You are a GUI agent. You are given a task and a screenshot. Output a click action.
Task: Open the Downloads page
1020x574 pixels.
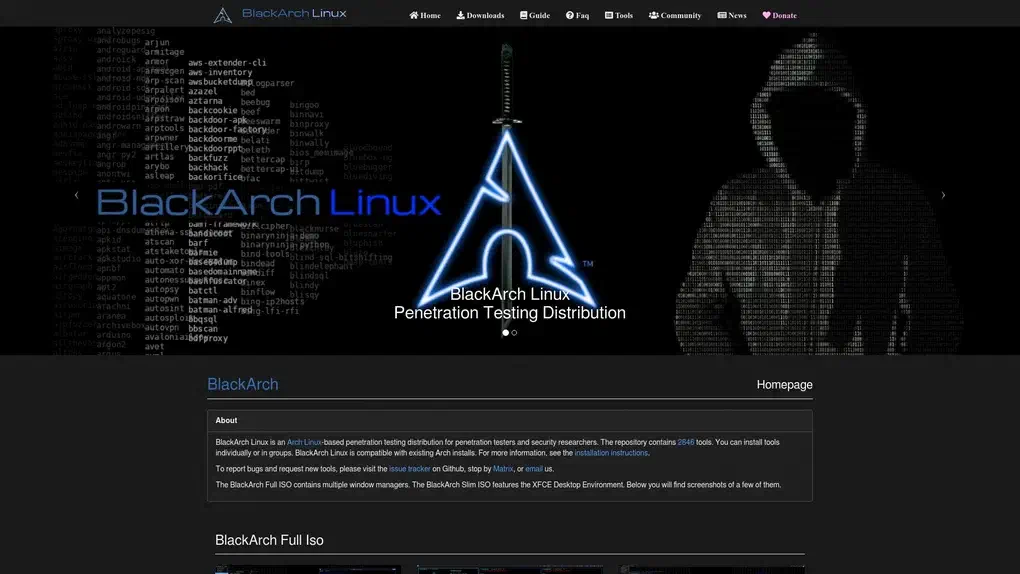[x=480, y=15]
